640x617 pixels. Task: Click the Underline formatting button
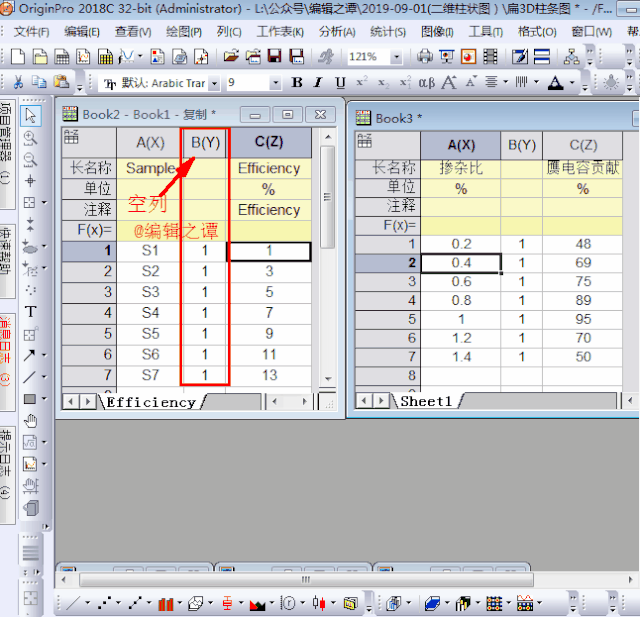click(x=340, y=83)
